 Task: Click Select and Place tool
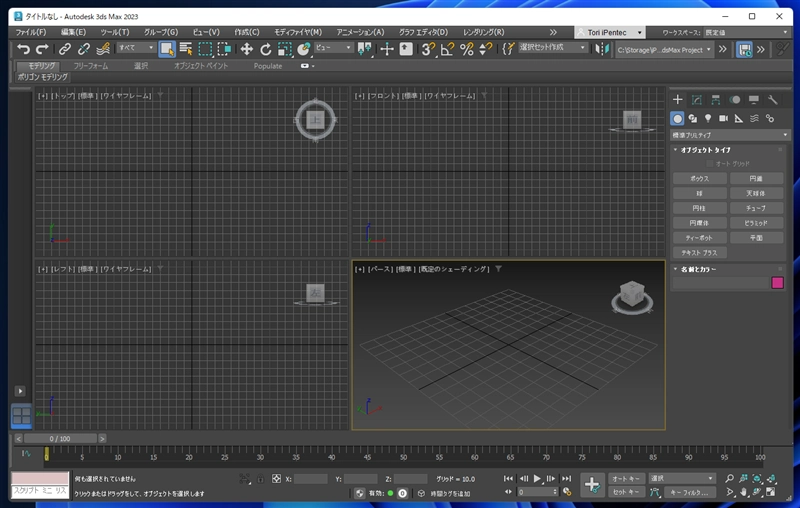point(304,49)
